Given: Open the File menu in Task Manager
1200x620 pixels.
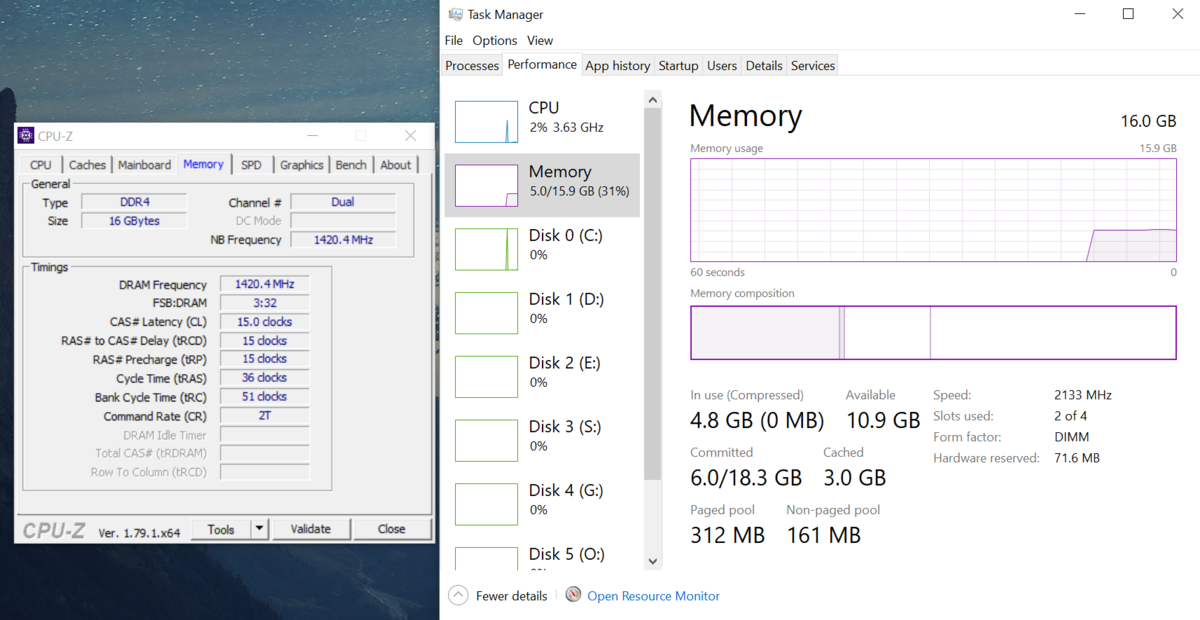Looking at the screenshot, I should tap(454, 40).
